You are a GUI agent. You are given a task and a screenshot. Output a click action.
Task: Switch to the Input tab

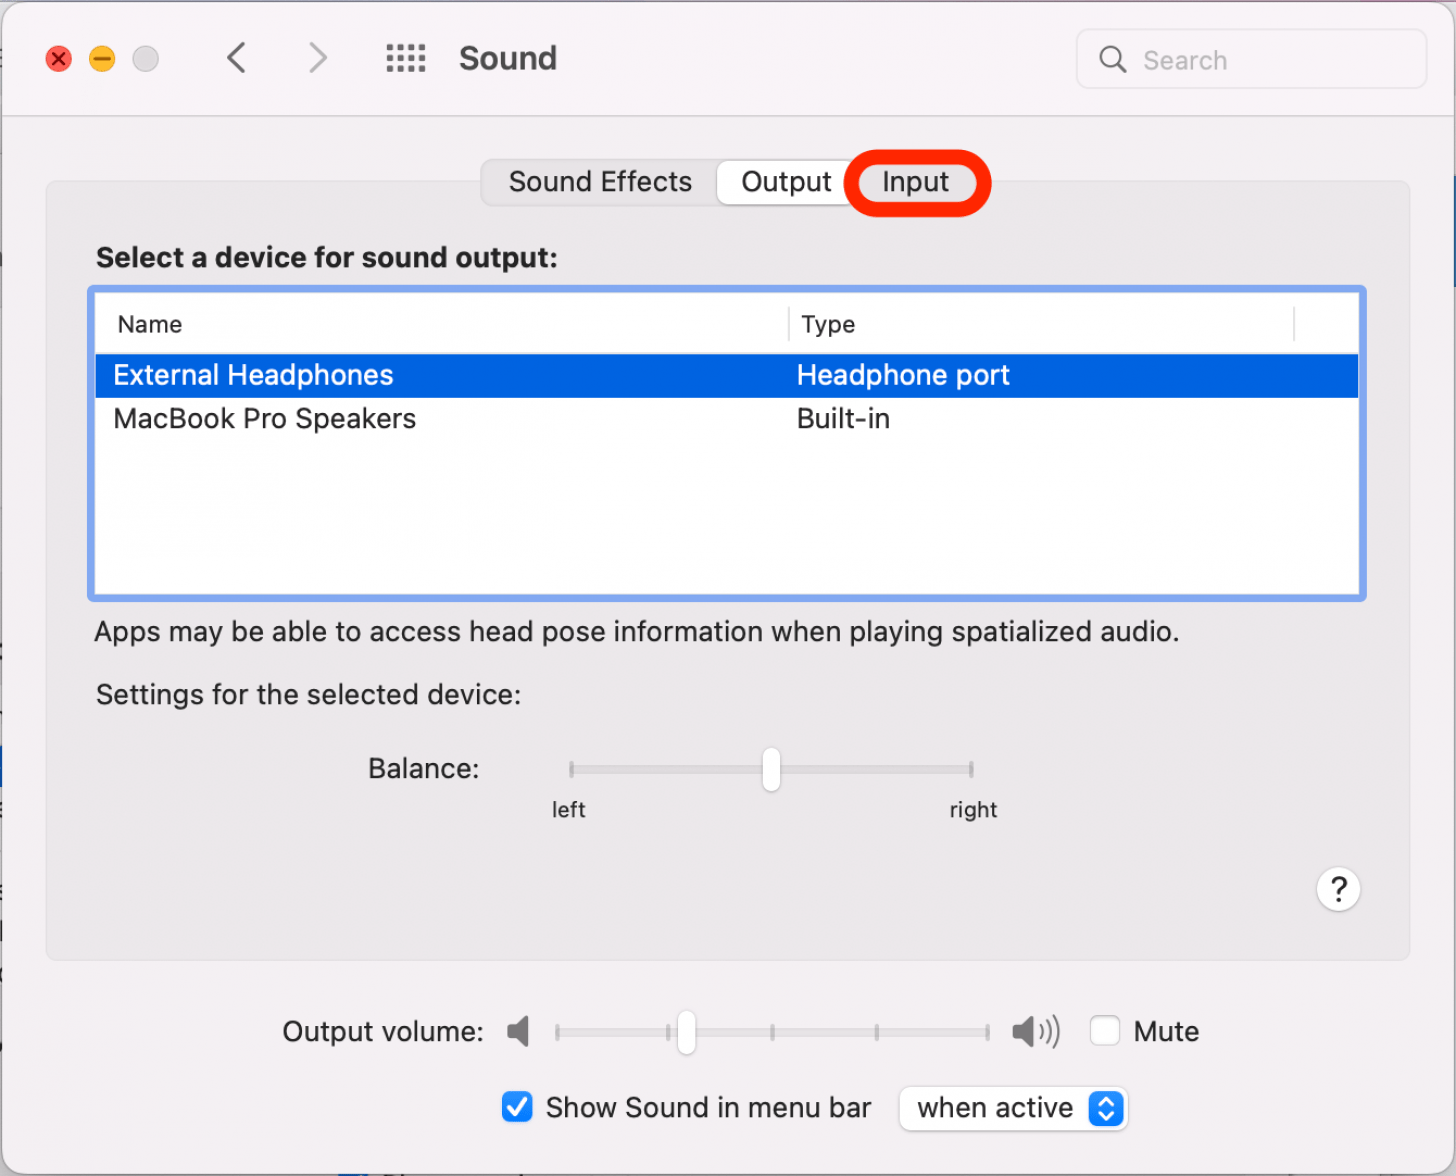point(915,182)
